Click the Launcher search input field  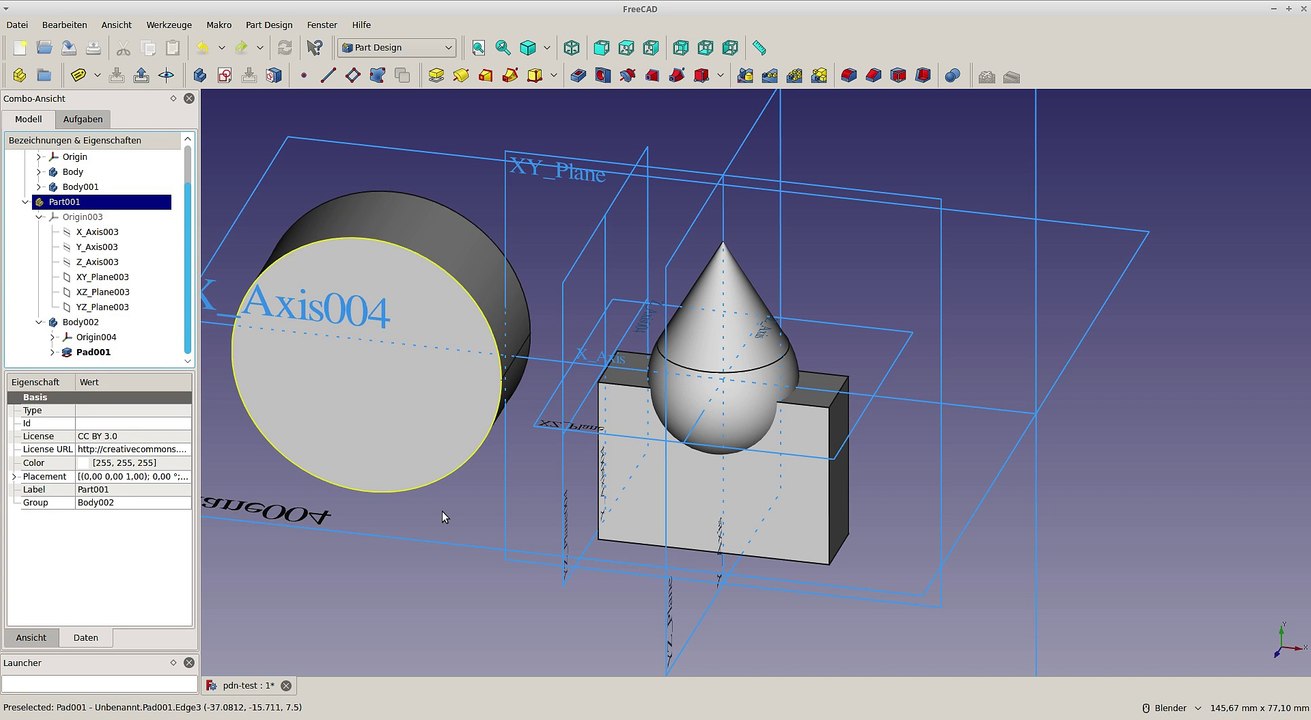coord(99,684)
